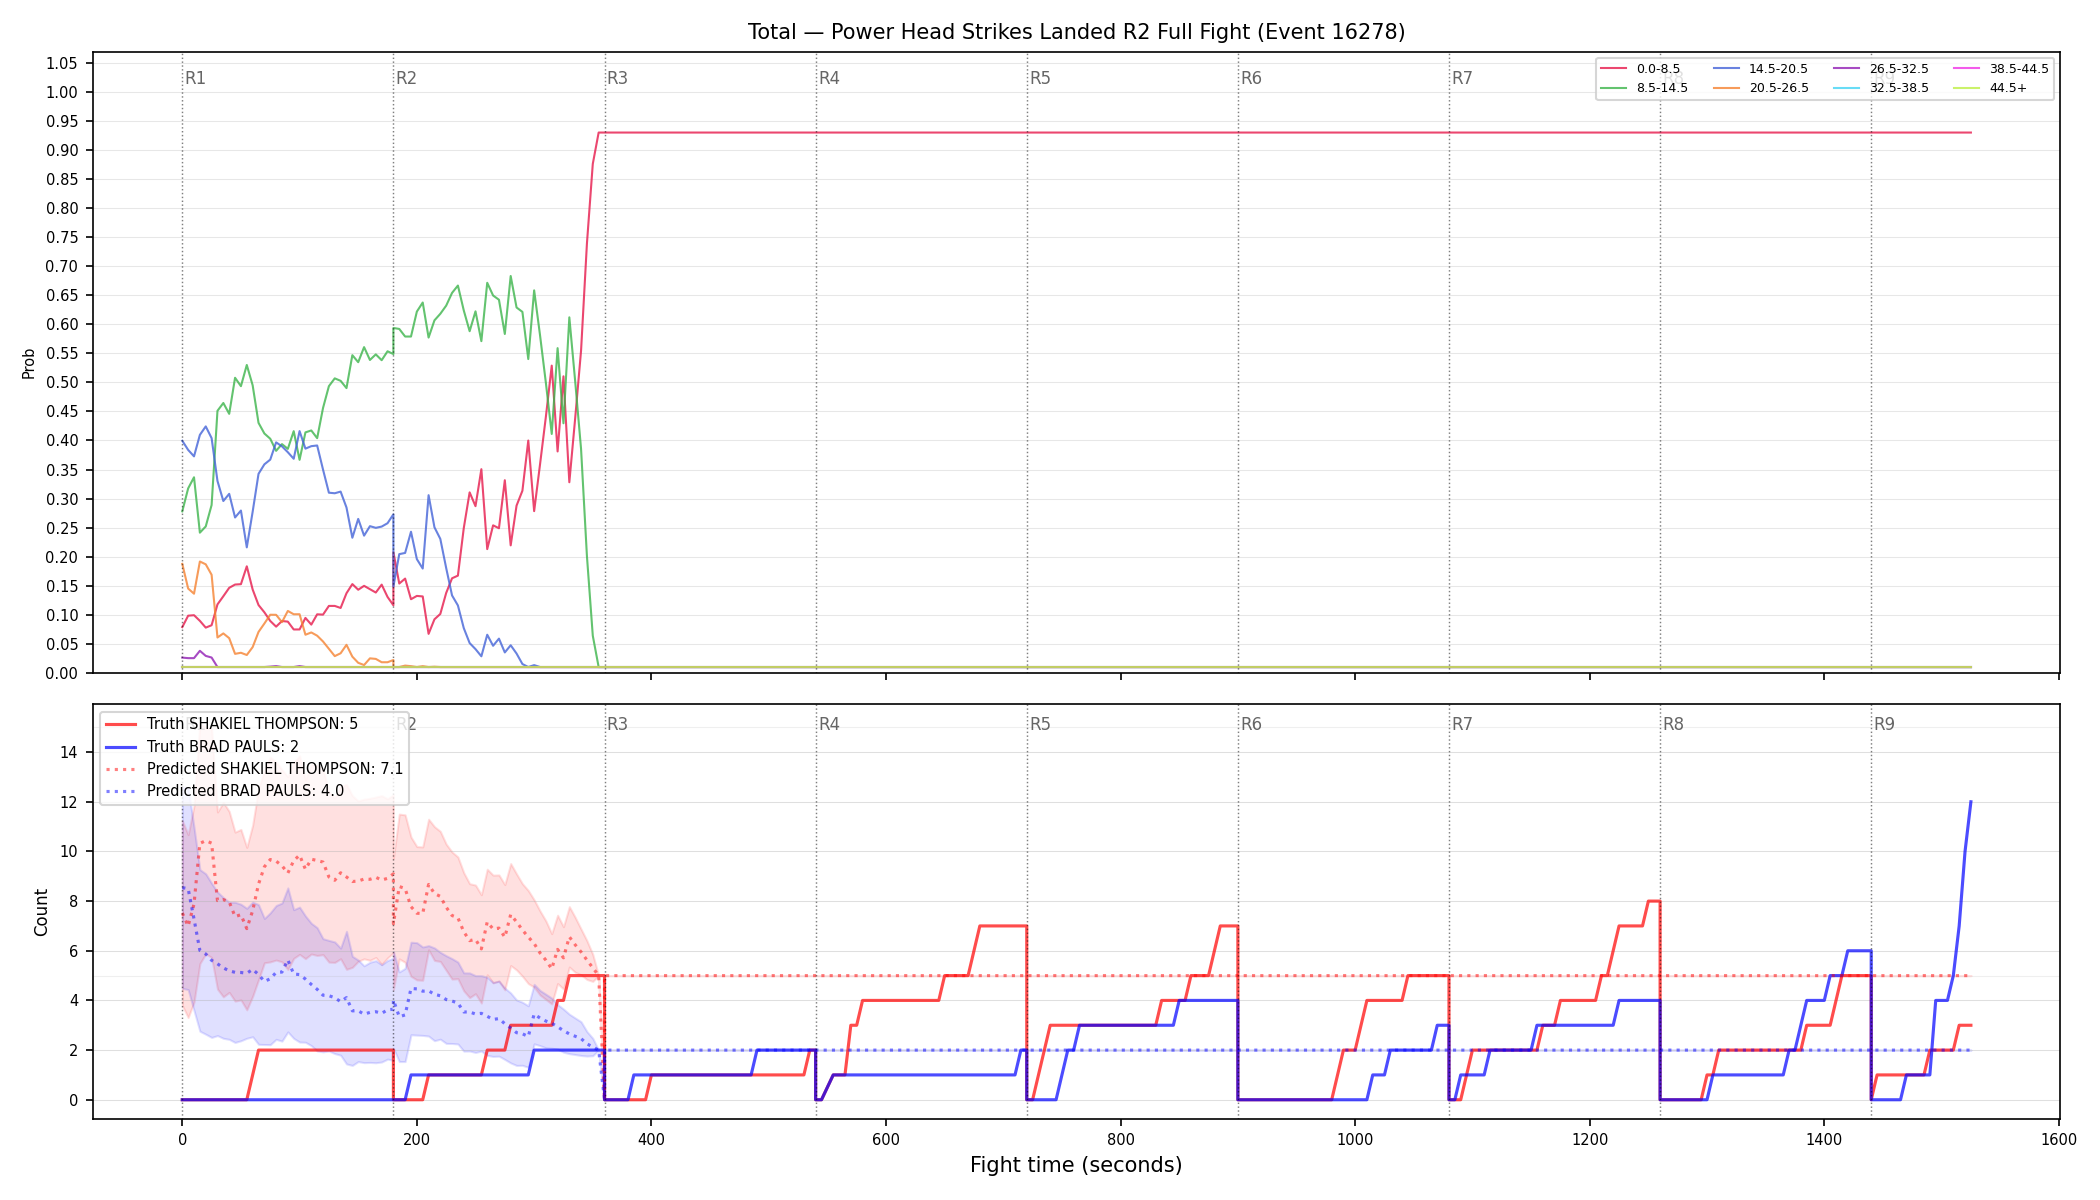
Task: Click the Fight time (seconds) axis label
Action: [1076, 1165]
